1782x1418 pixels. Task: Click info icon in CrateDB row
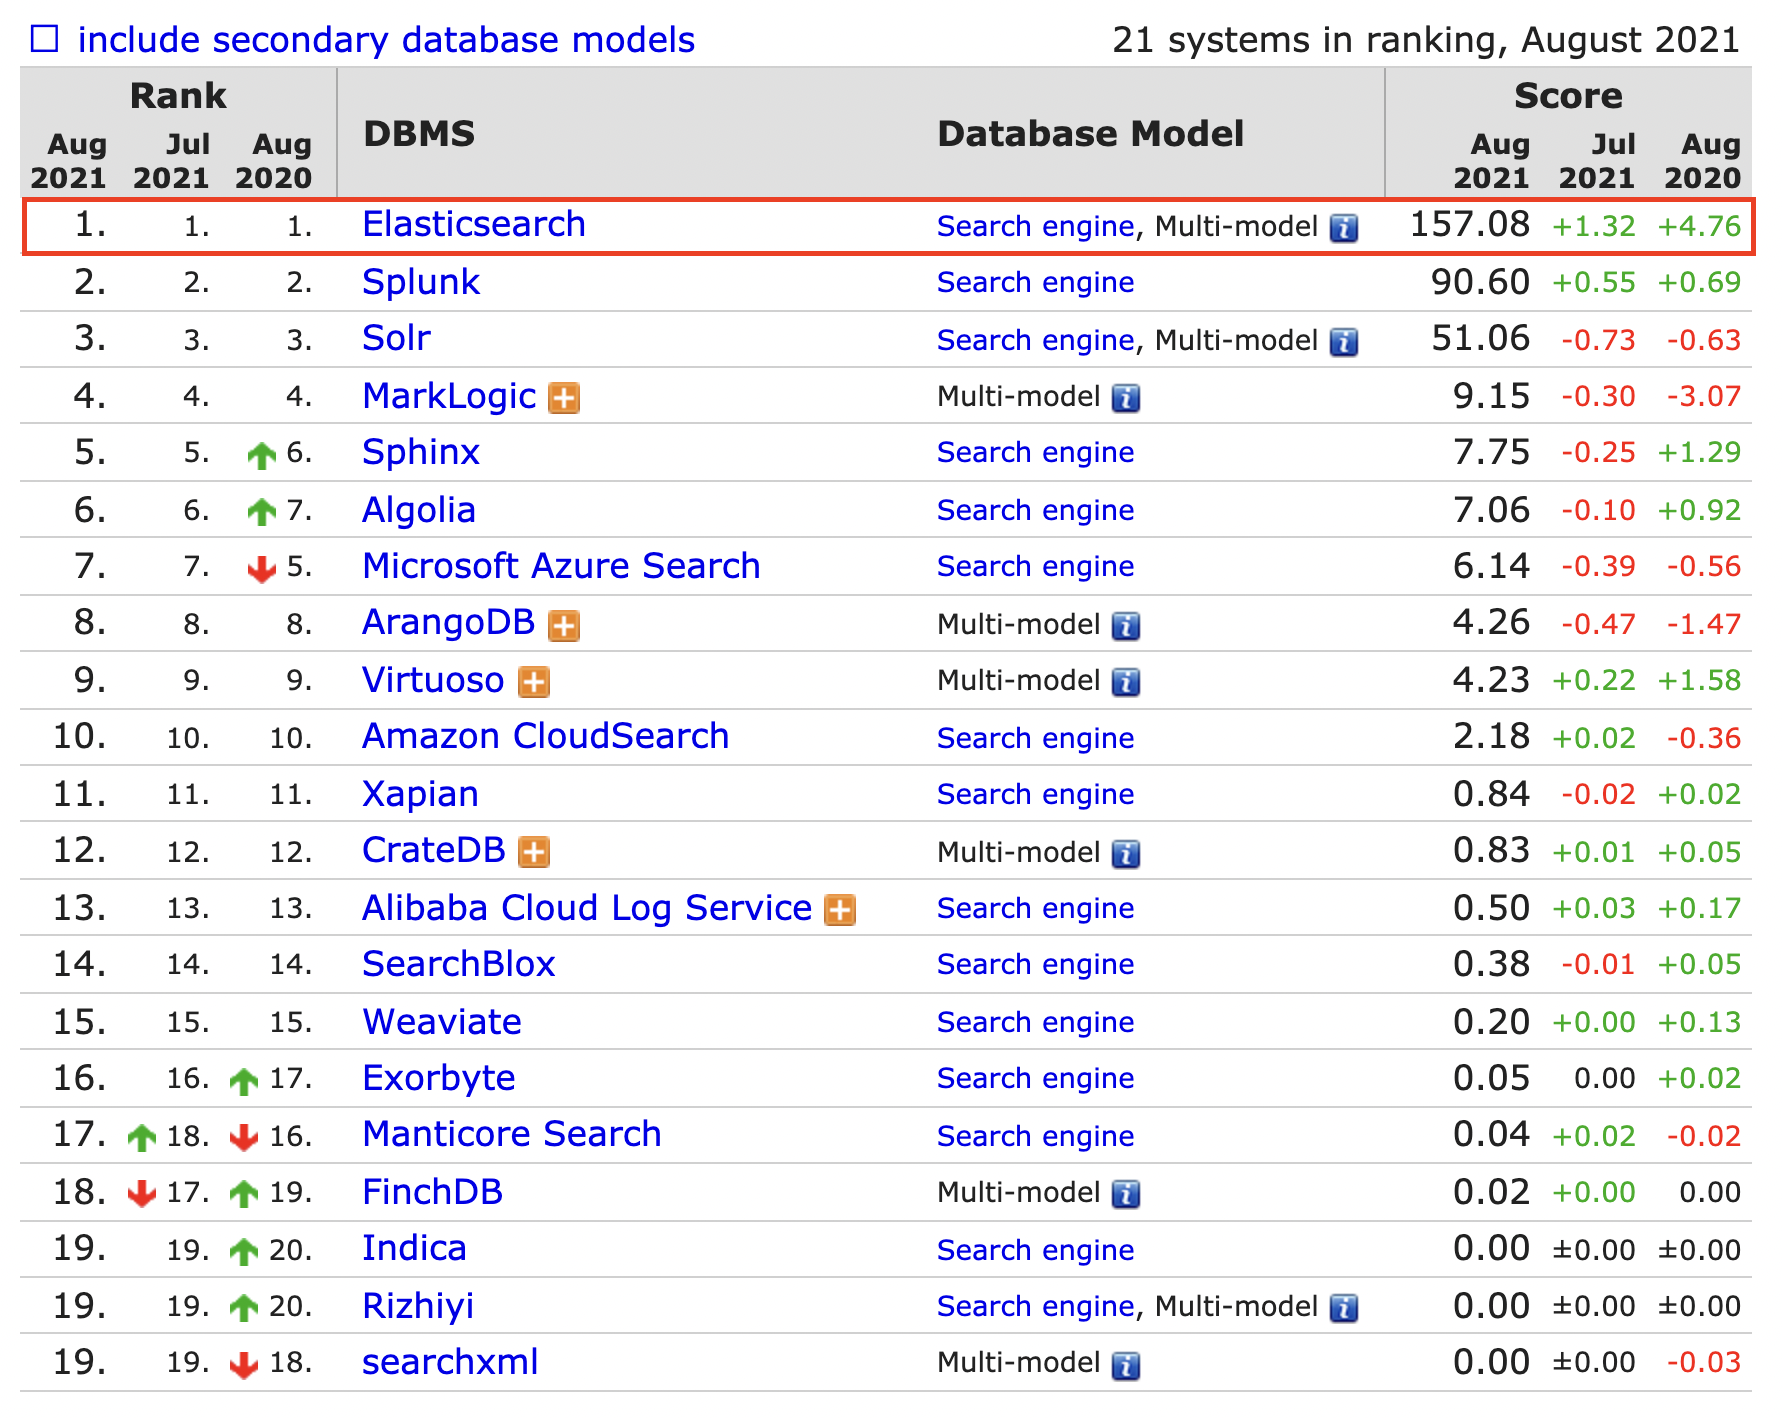tap(1126, 854)
